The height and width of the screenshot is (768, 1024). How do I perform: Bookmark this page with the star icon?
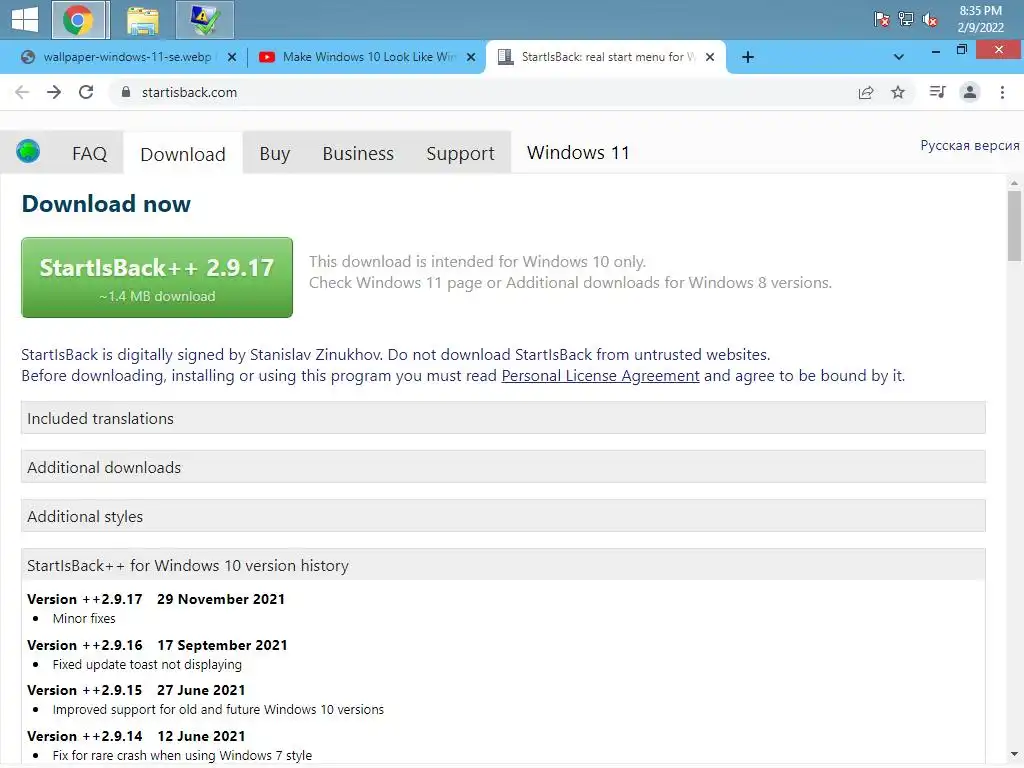pos(898,92)
